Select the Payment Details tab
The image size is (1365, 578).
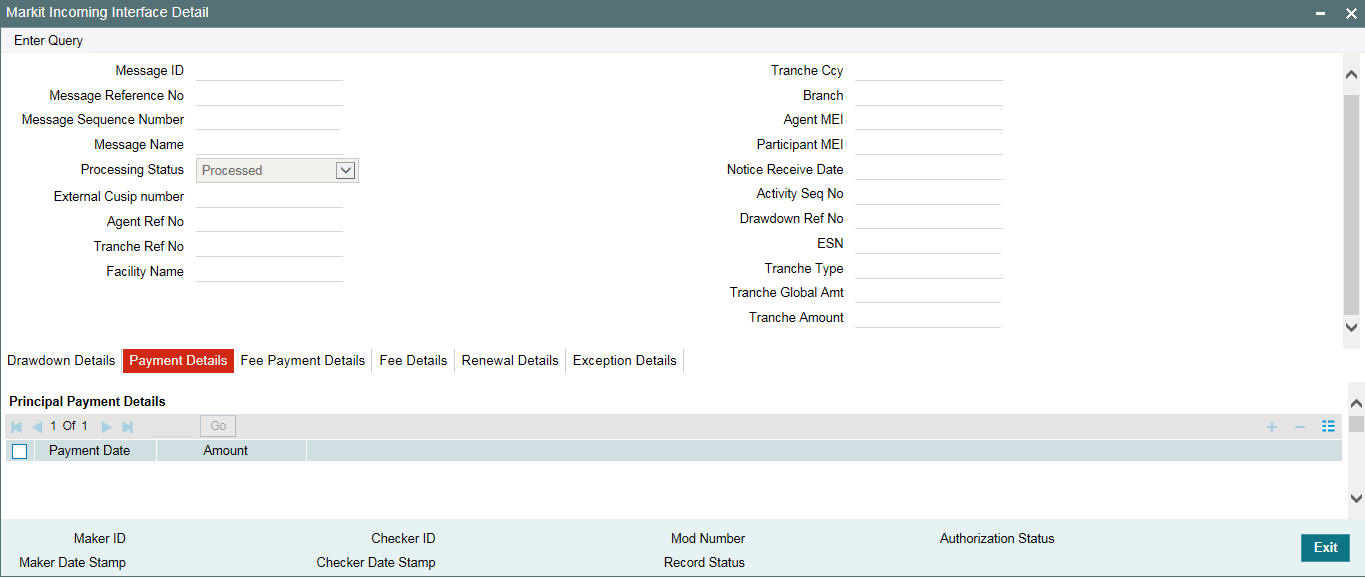click(x=178, y=361)
